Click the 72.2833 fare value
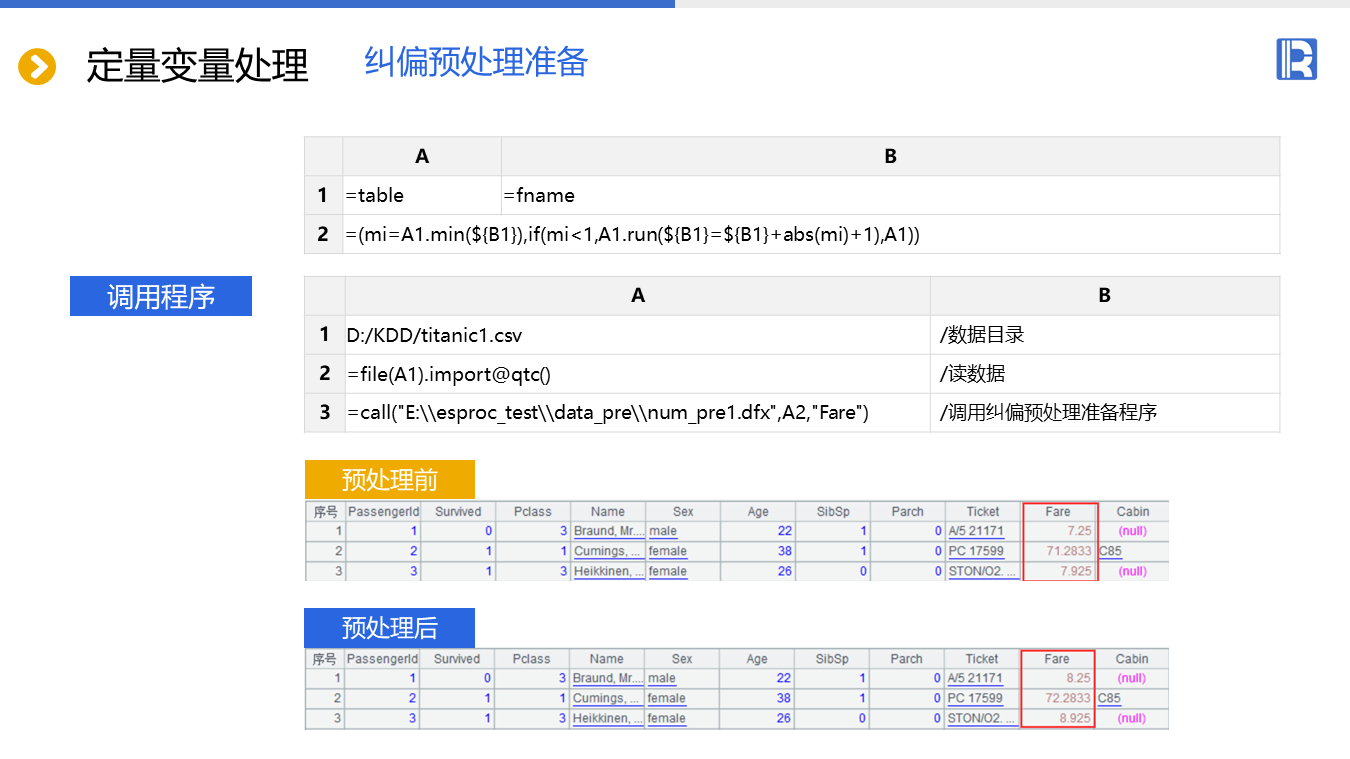 [1068, 698]
